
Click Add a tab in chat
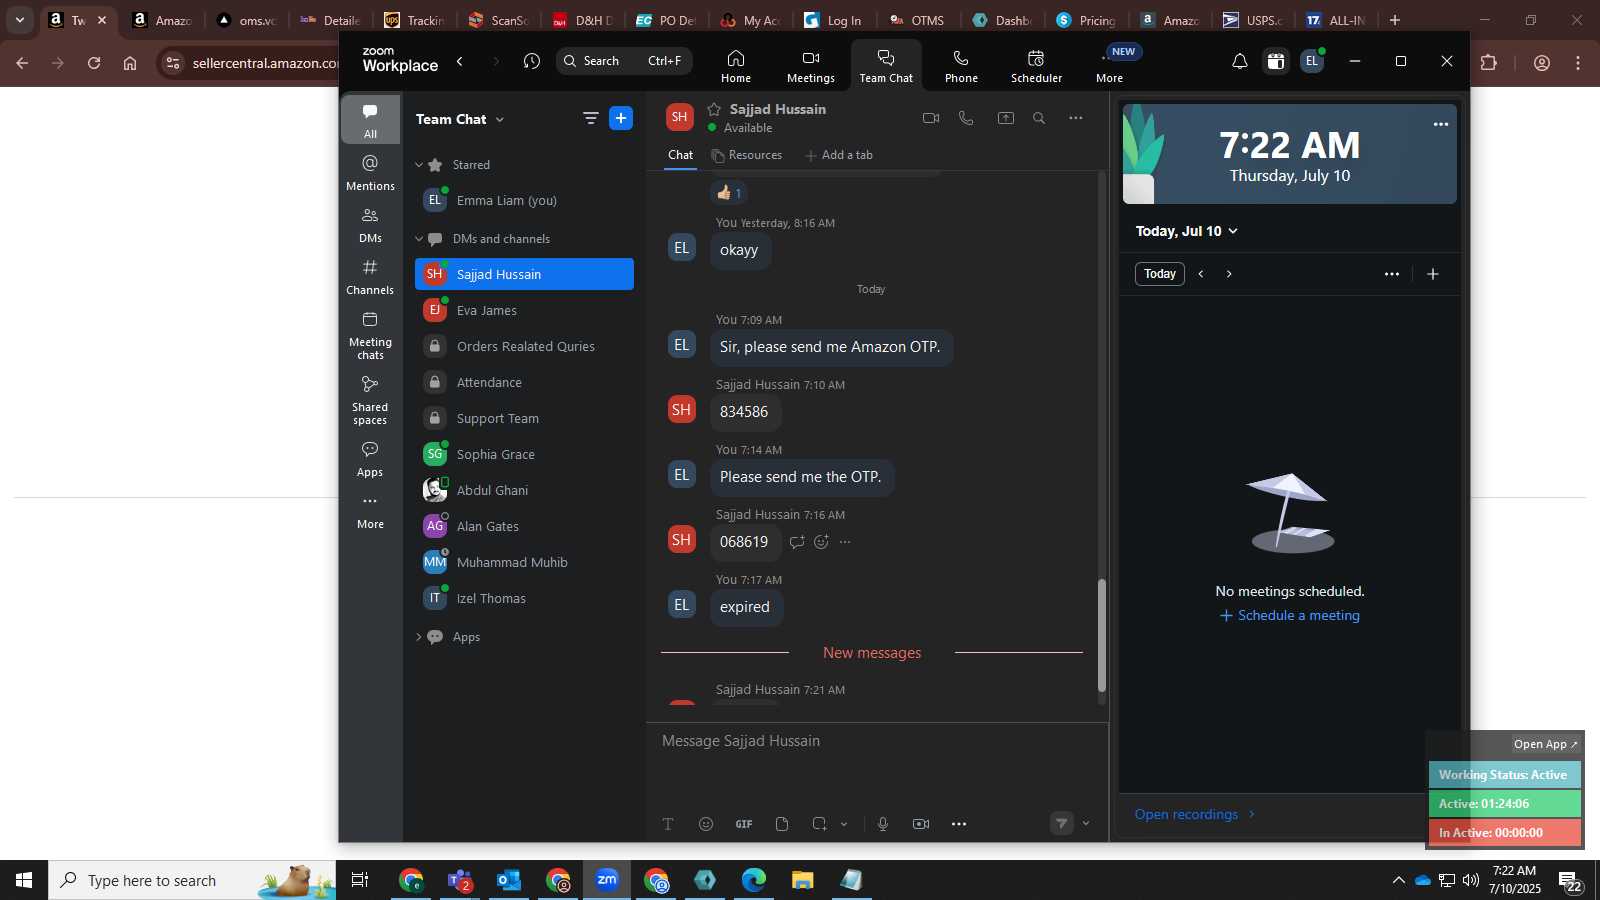(839, 155)
